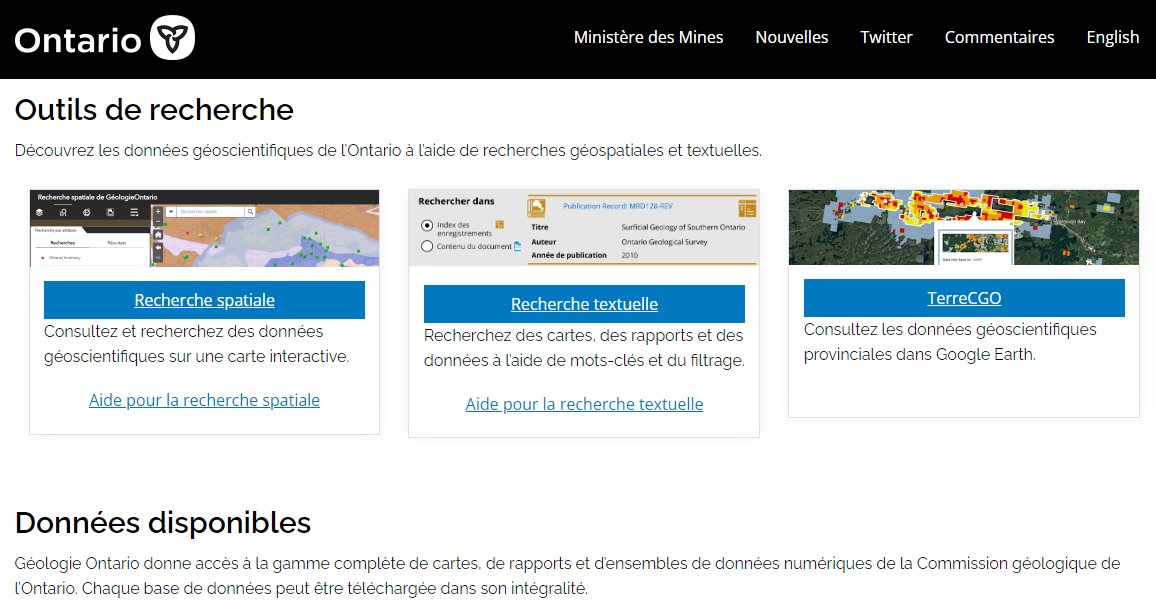Open dropdown arrow left of Recherche rapide box
1156x615 pixels.
coord(172,212)
